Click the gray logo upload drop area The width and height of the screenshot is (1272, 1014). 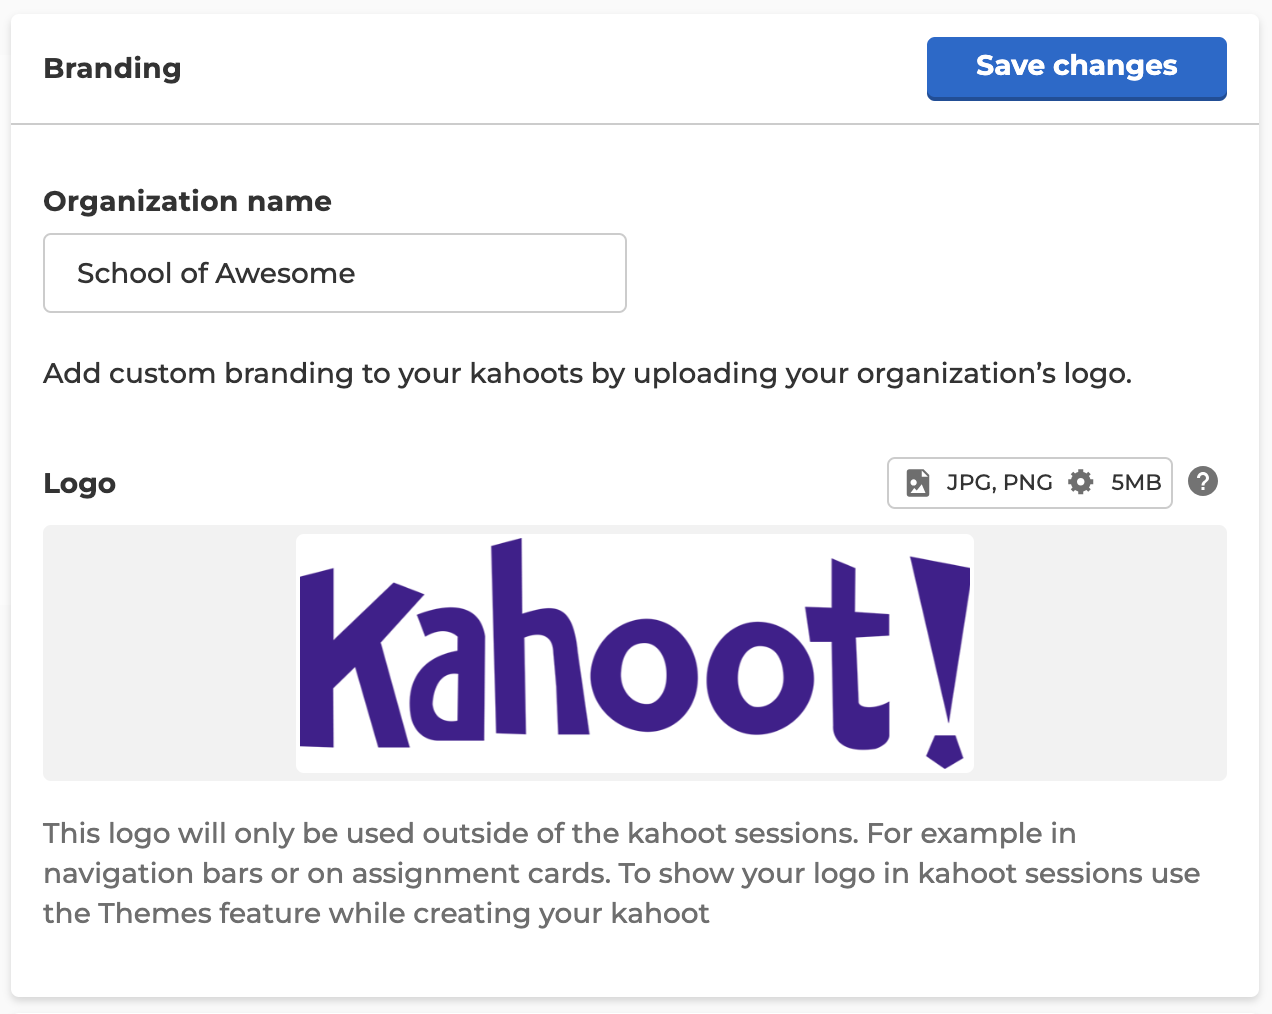pyautogui.click(x=635, y=653)
